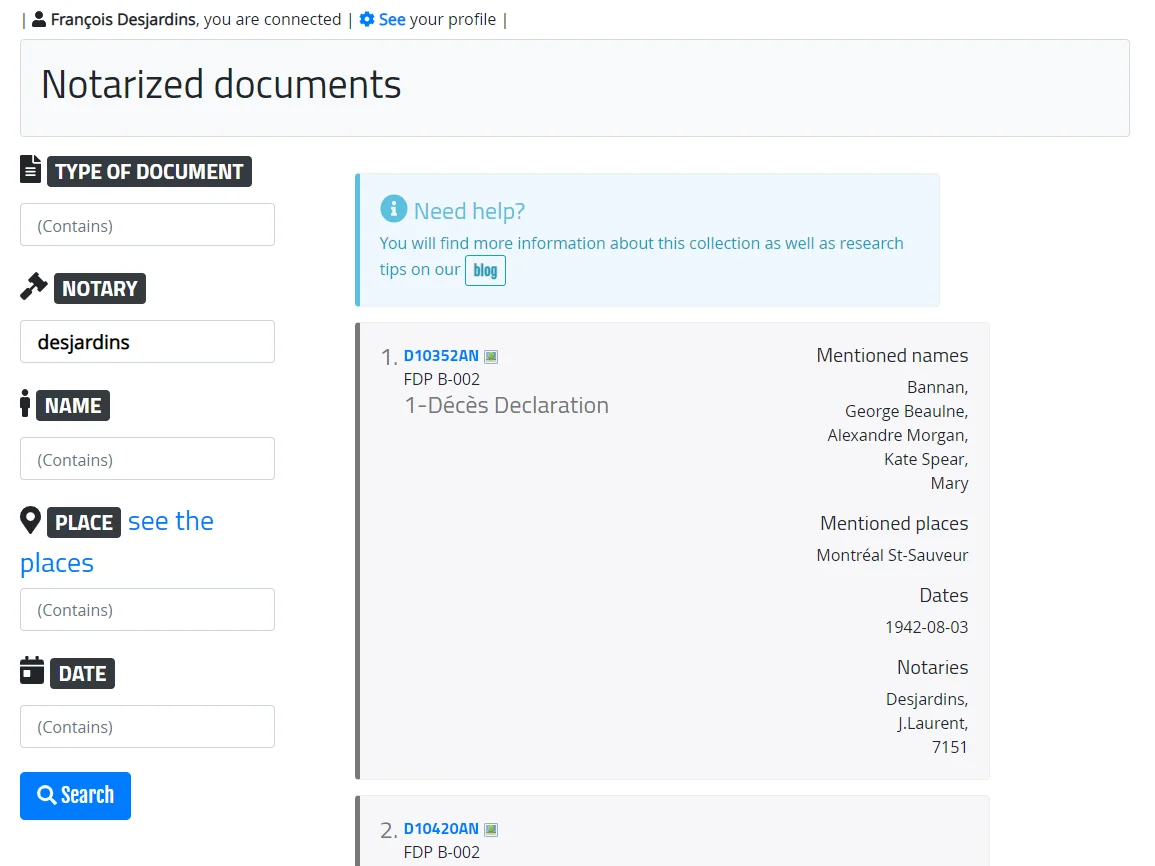Click the document icon beside Type of Document

[30, 169]
